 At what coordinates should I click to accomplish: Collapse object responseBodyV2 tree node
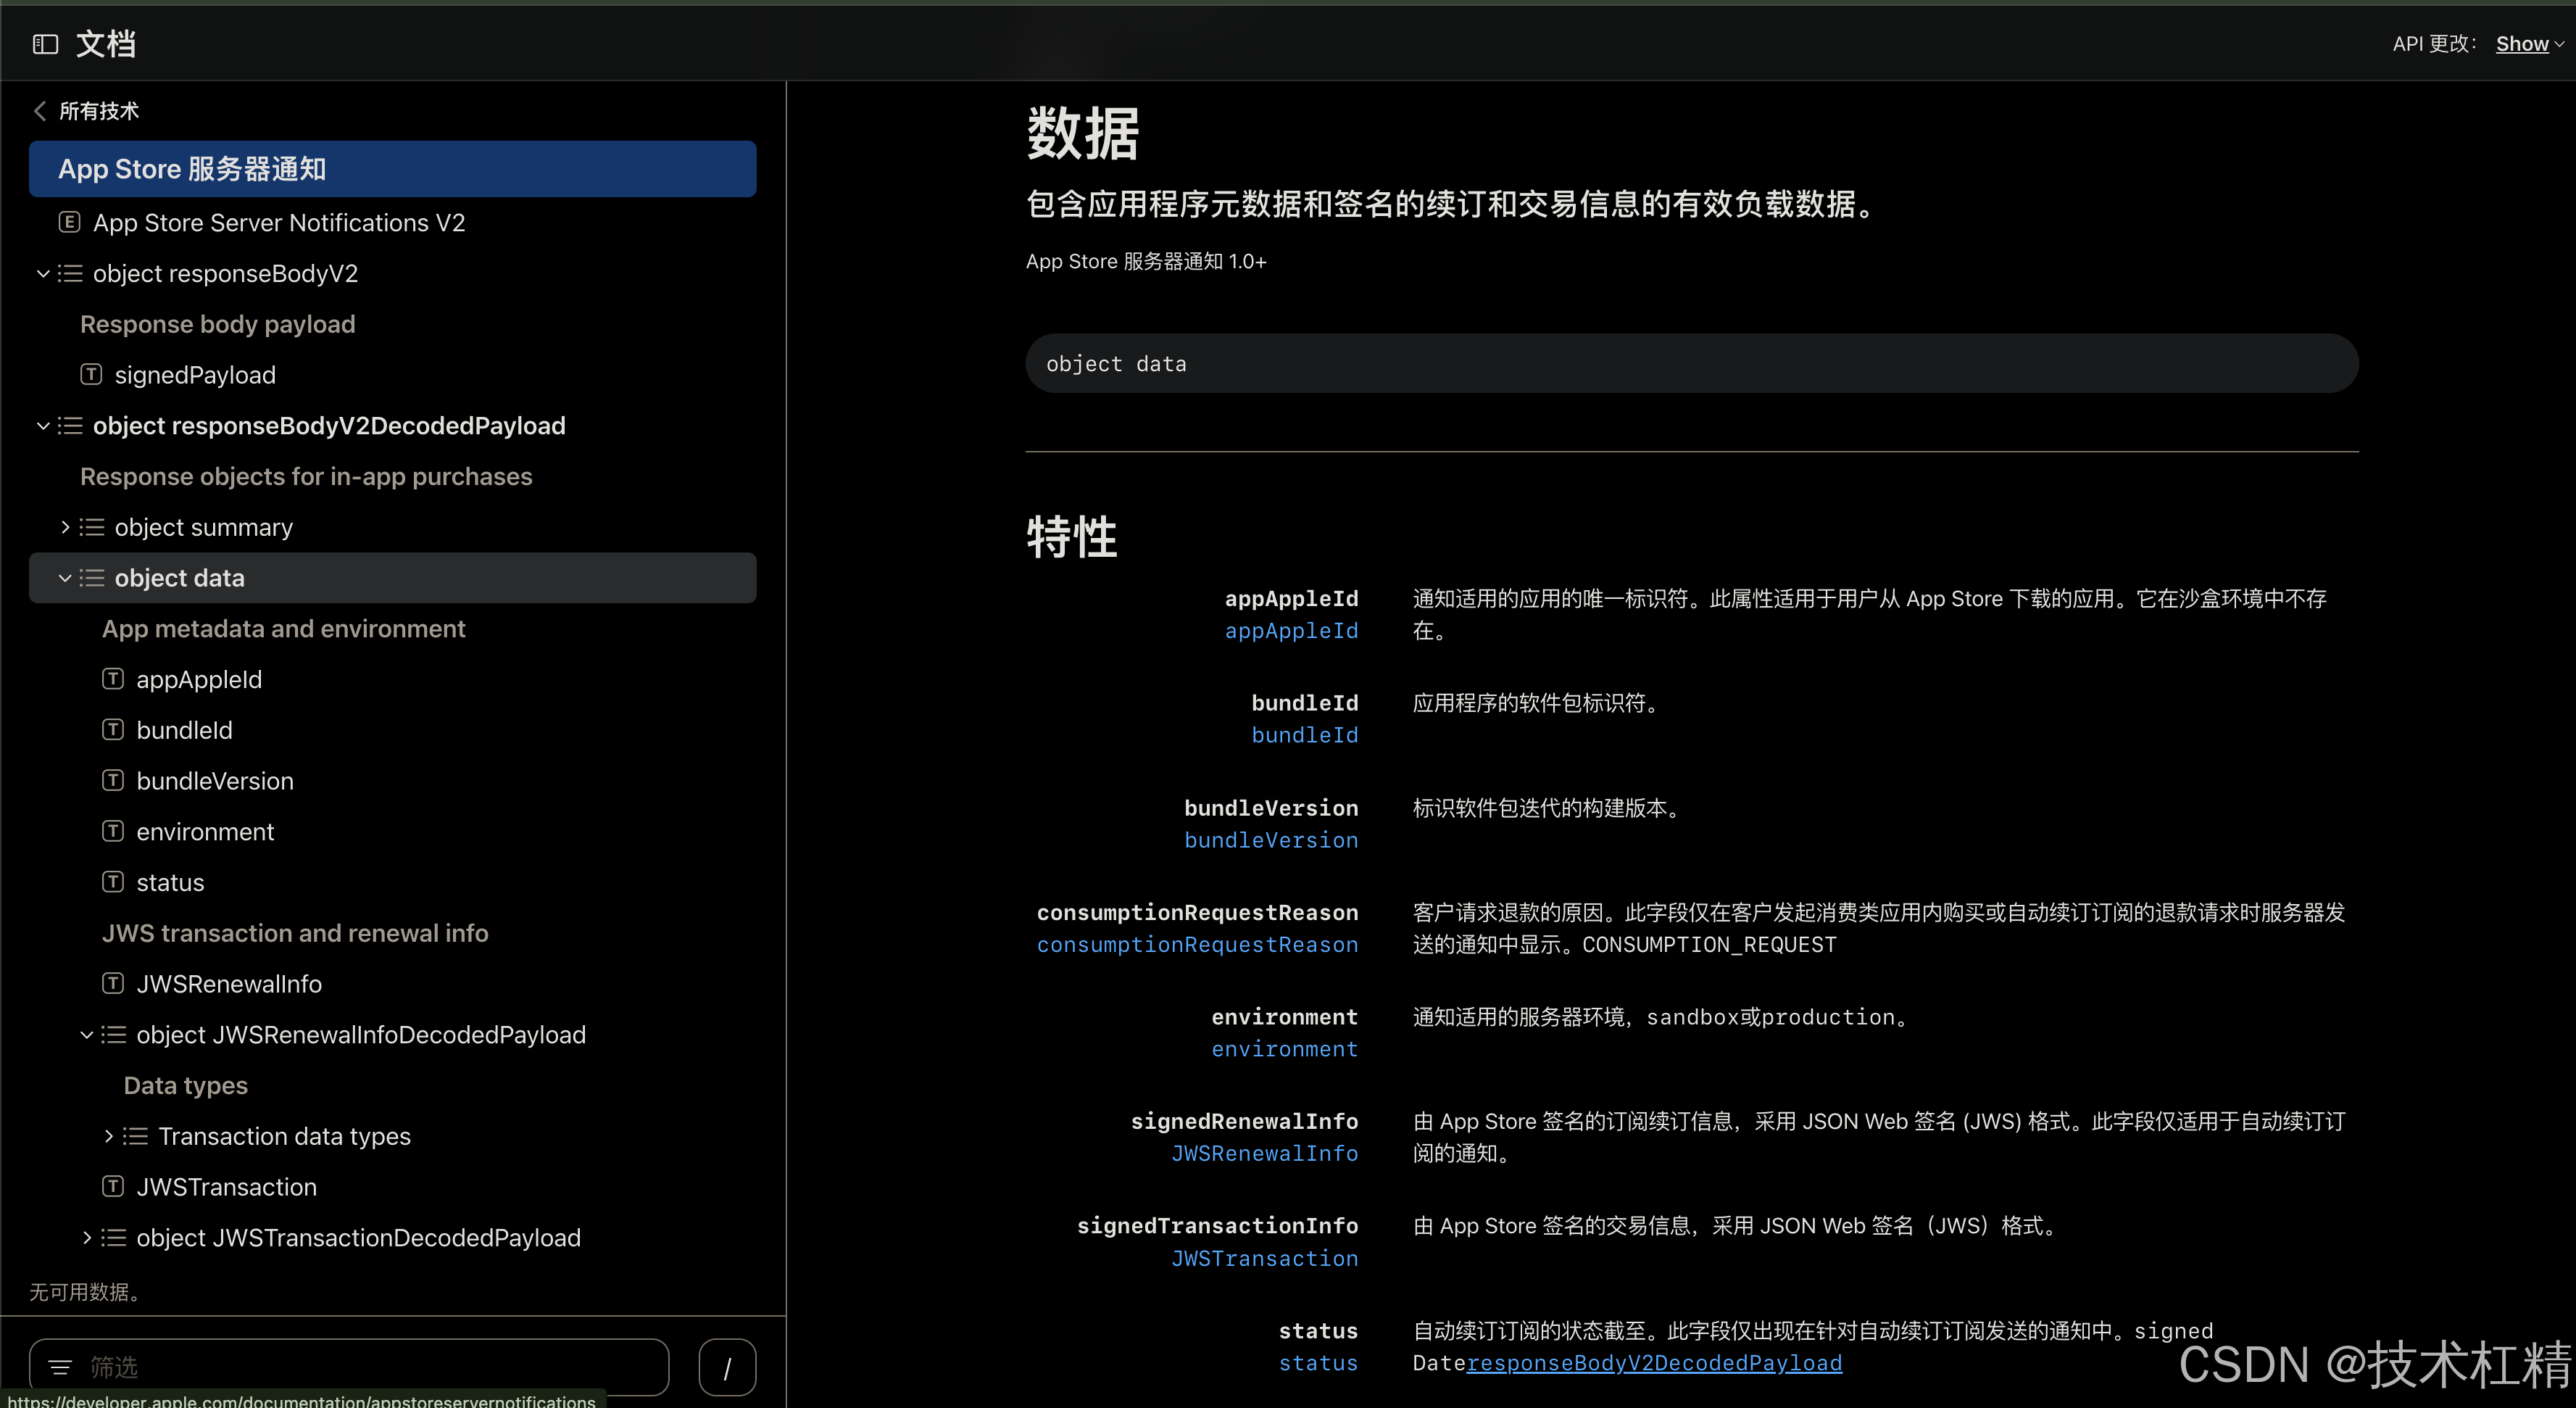pyautogui.click(x=43, y=273)
